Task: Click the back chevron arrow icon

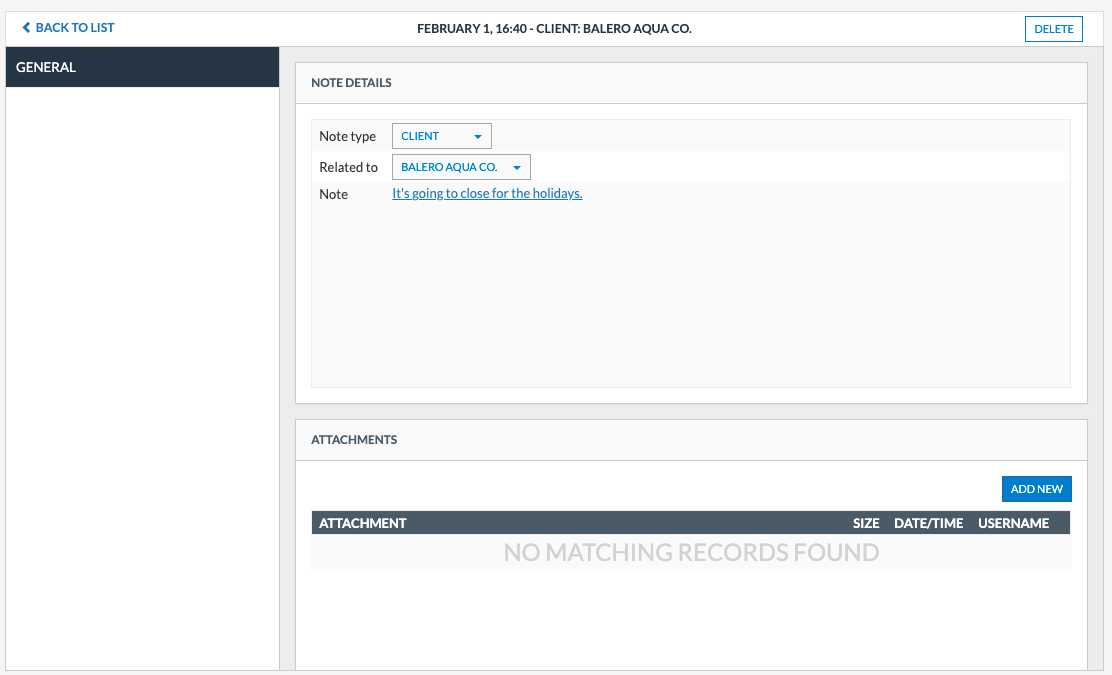Action: 26,28
